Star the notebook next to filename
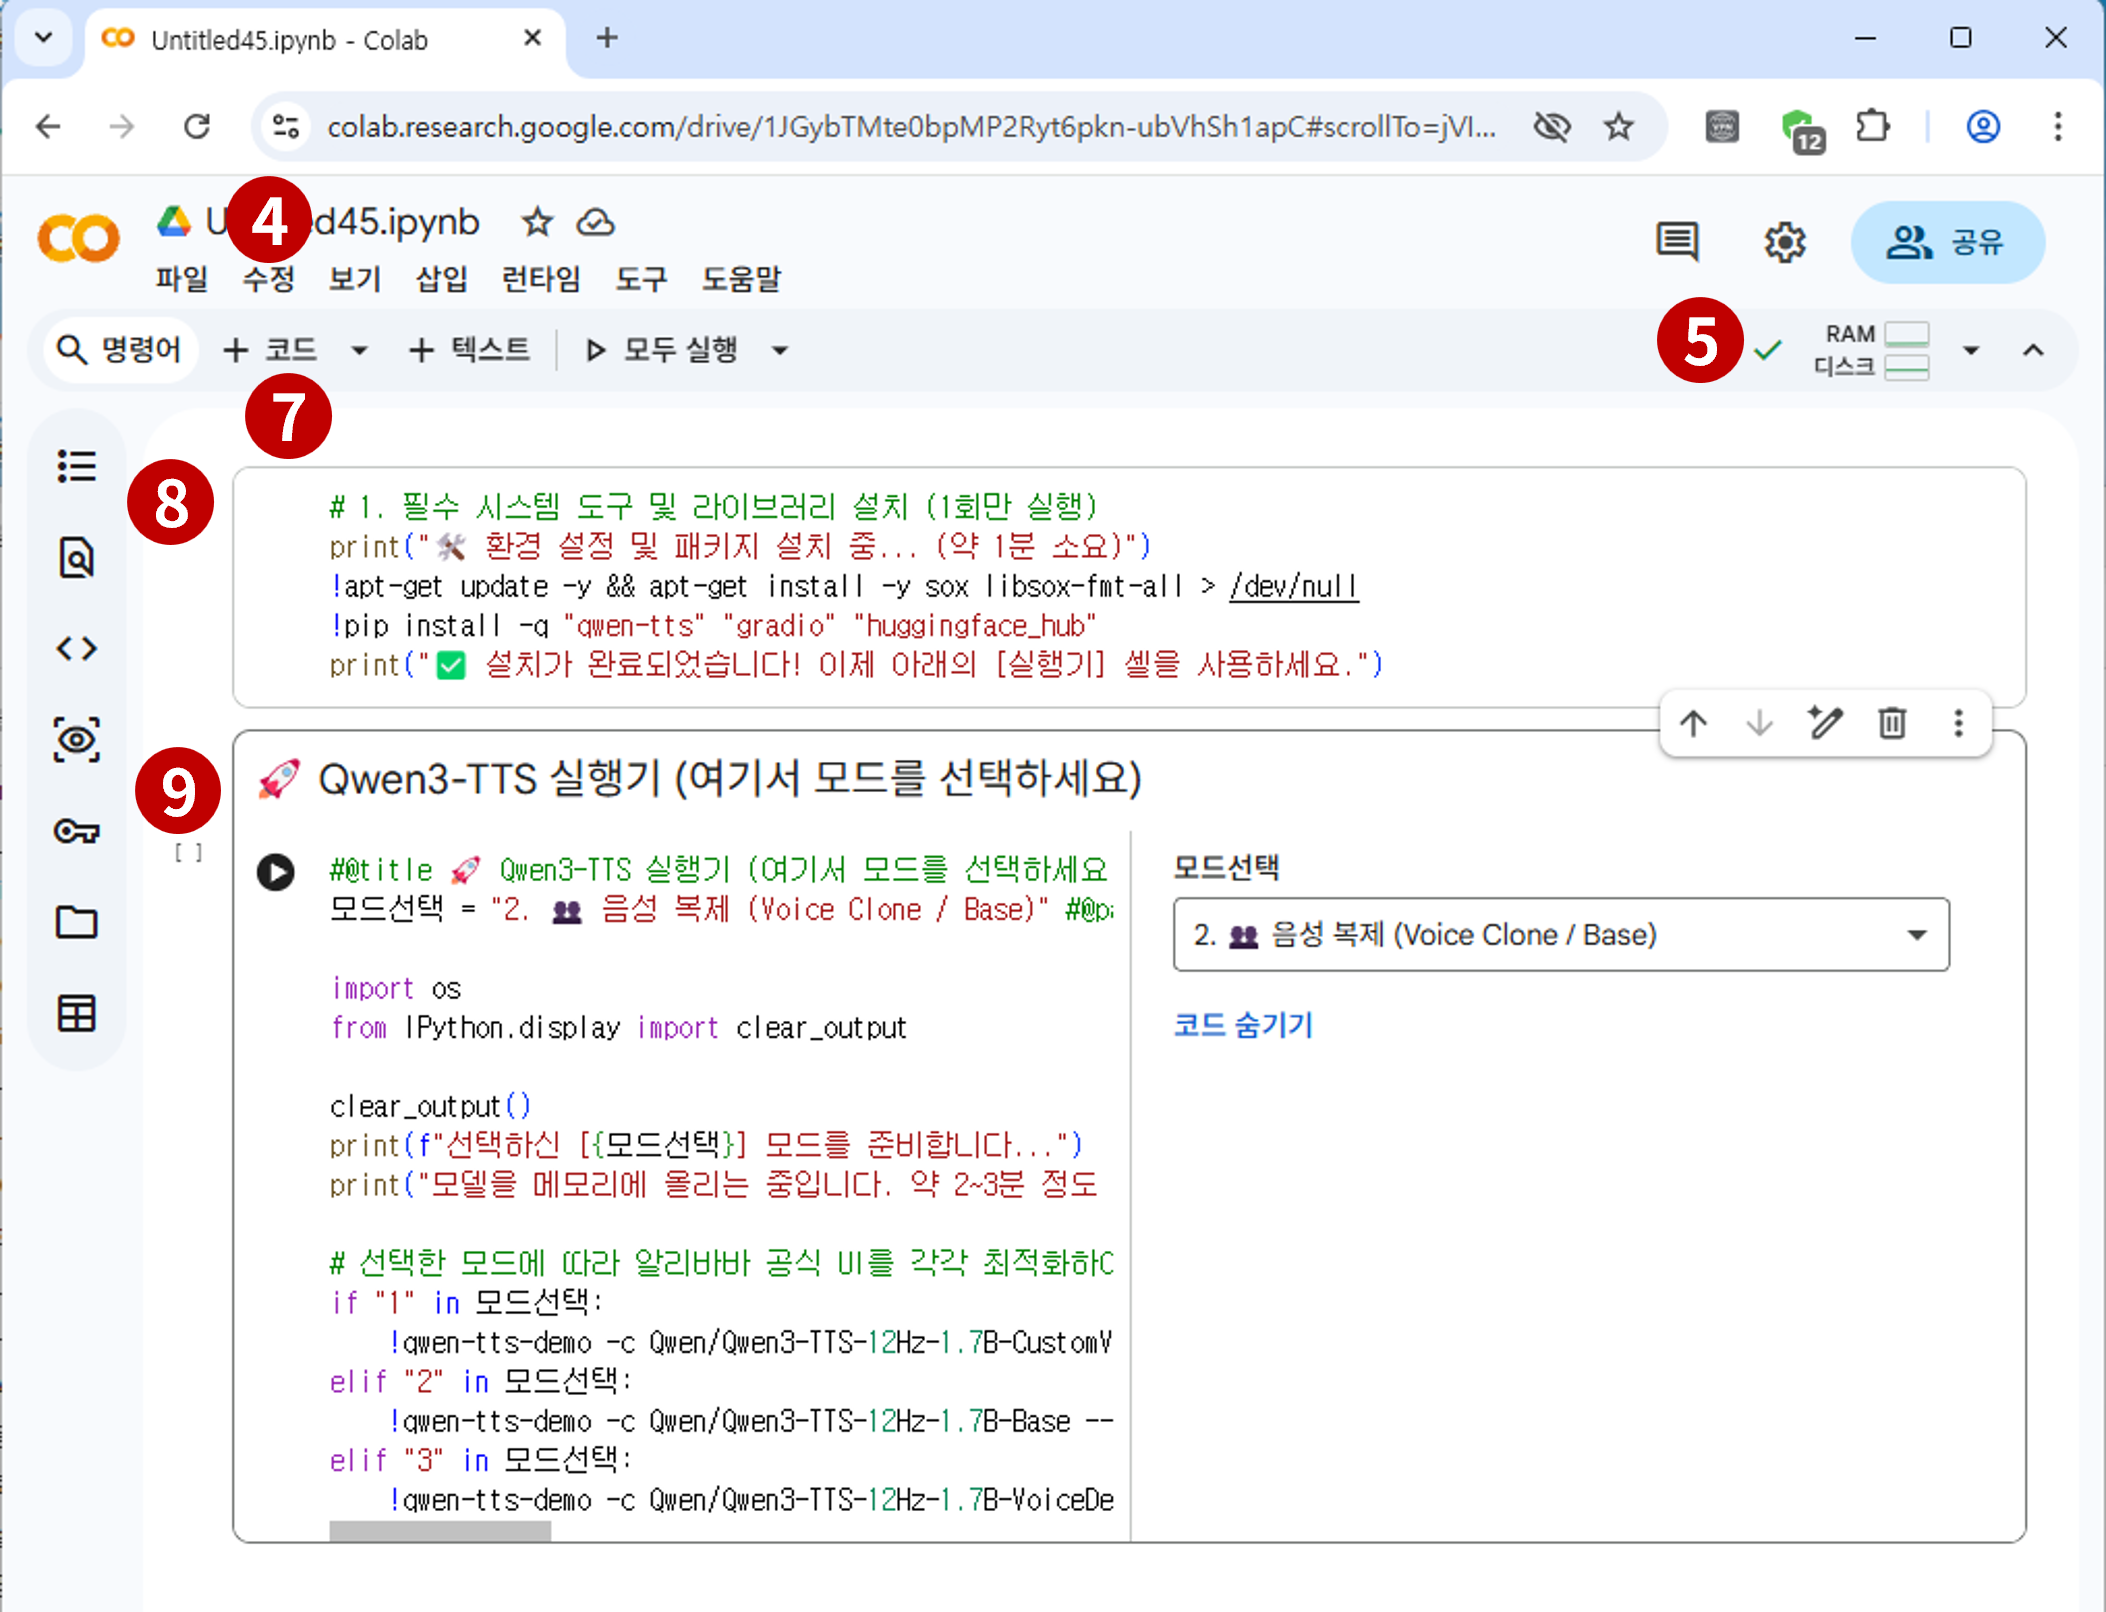The width and height of the screenshot is (2106, 1612). point(538,222)
